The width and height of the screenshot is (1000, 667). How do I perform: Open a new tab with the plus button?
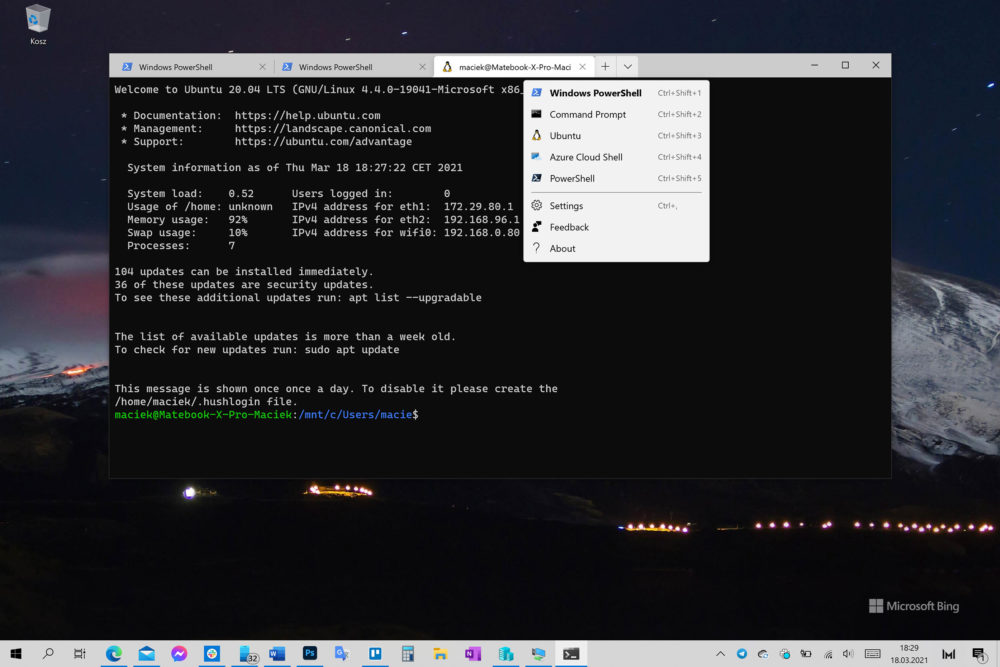click(605, 66)
